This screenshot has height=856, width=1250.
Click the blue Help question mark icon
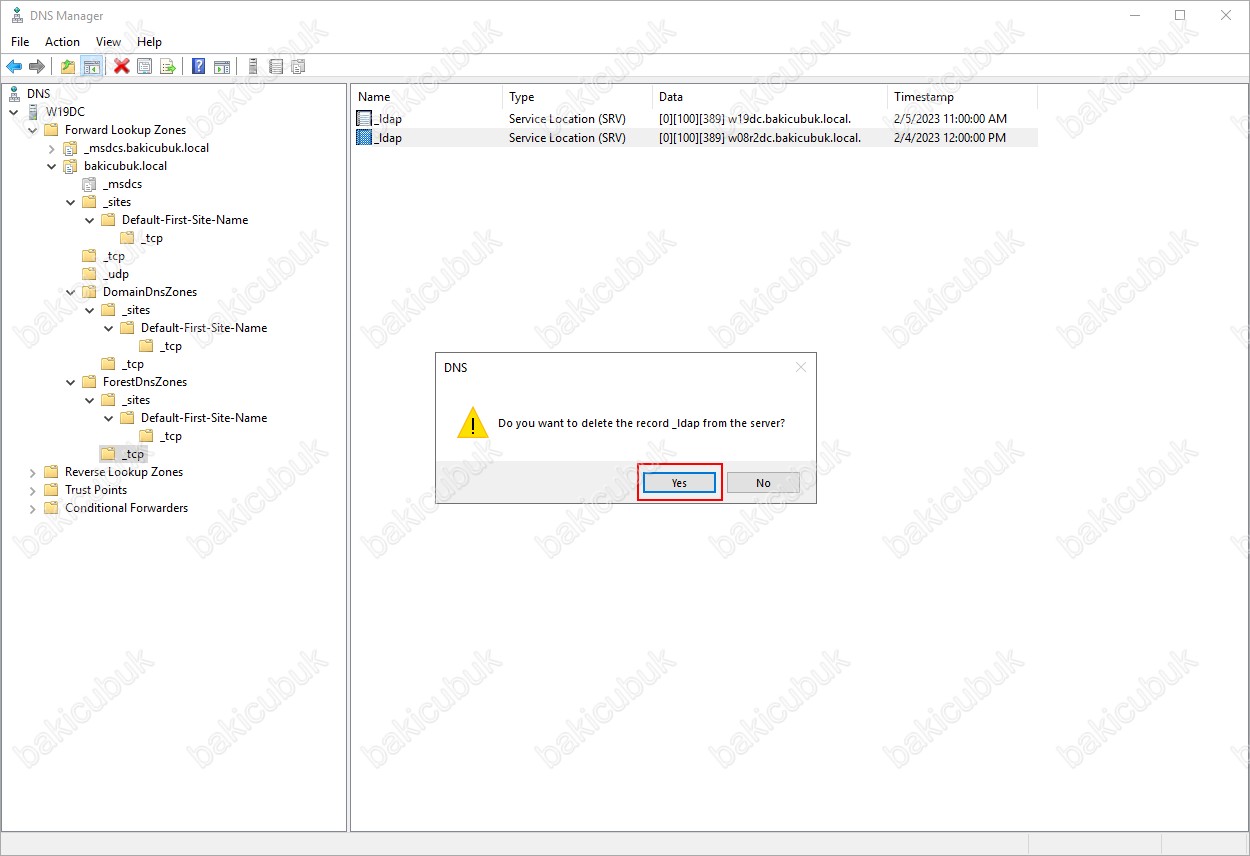tap(199, 67)
